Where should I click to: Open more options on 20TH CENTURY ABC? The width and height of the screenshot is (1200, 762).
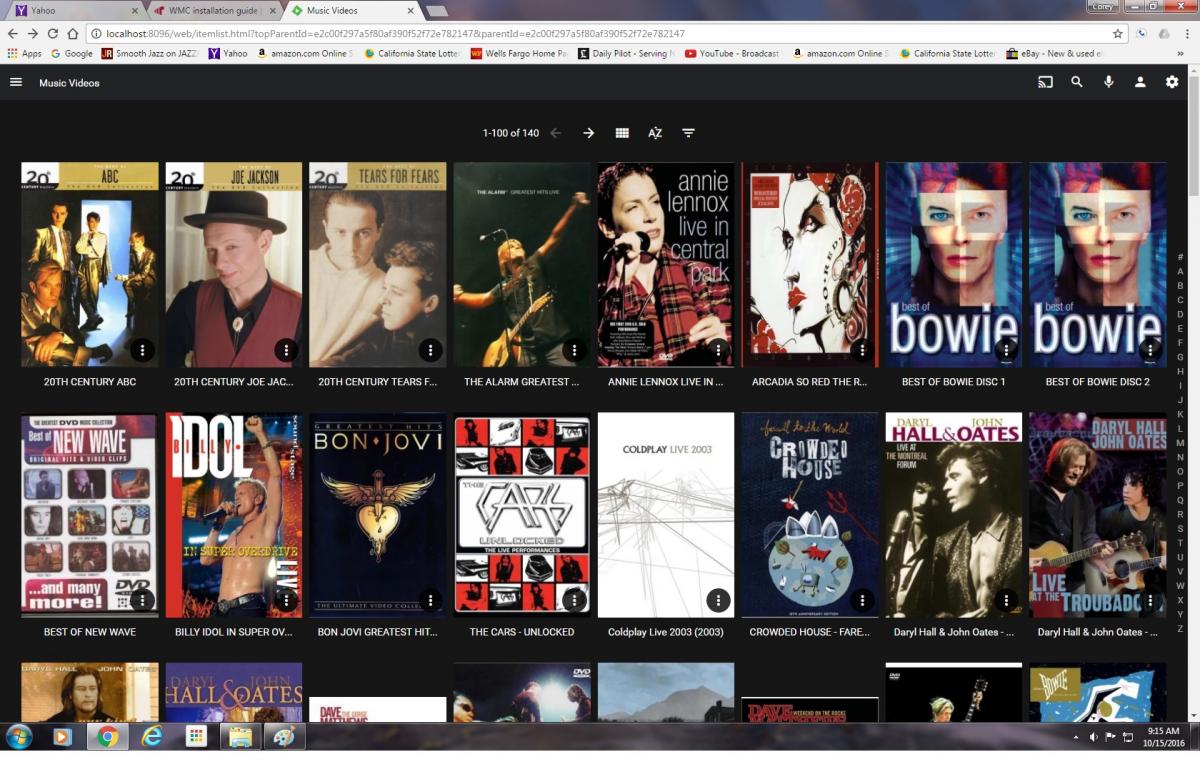click(x=142, y=350)
